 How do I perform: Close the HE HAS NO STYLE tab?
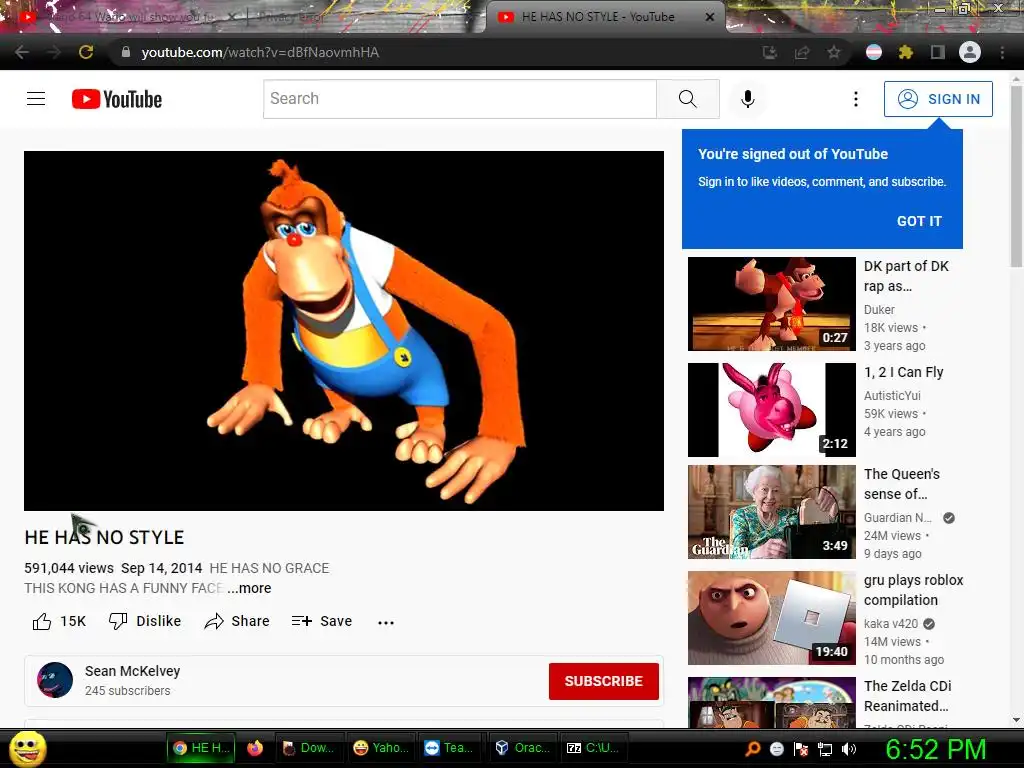pos(710,17)
